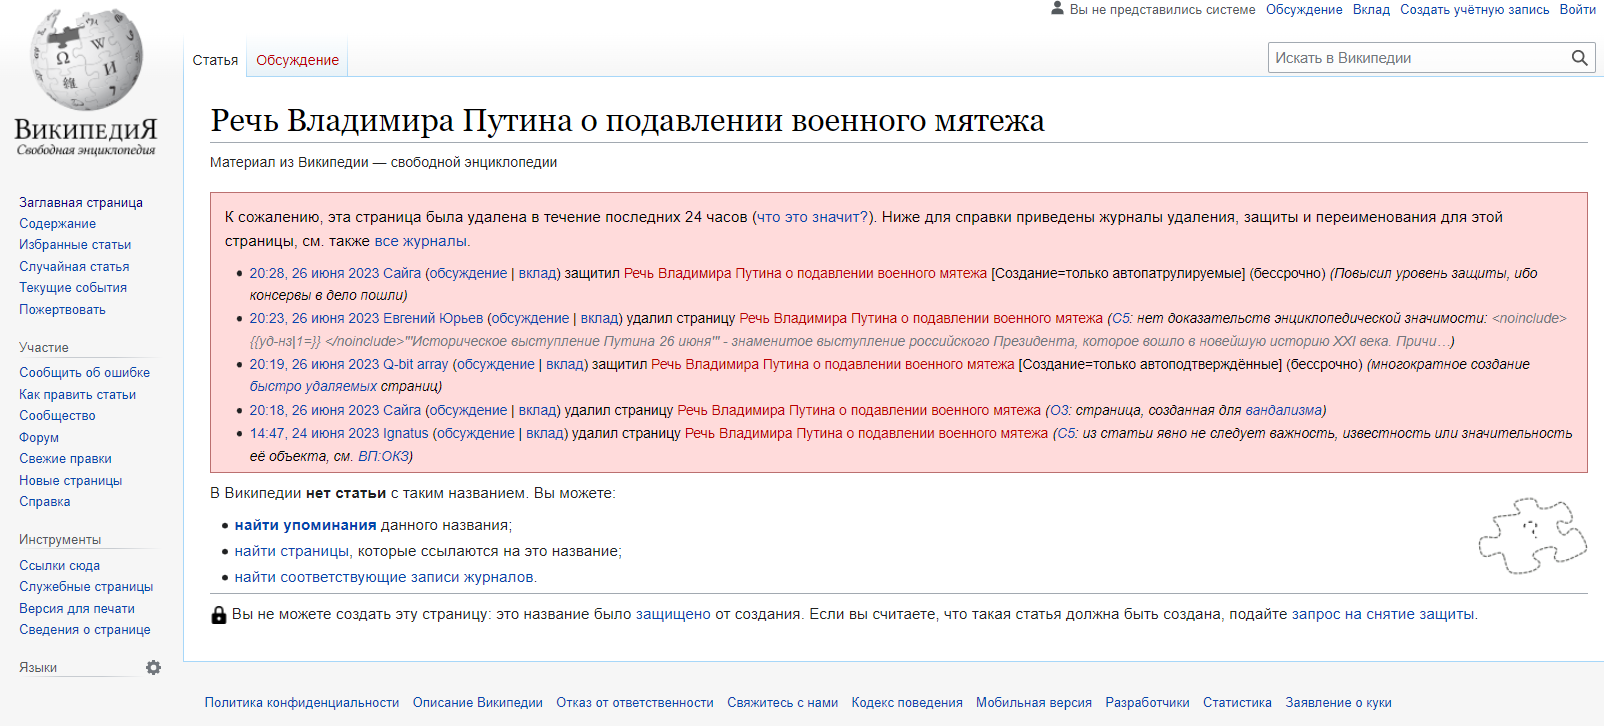Open 'Кодекс поведения' footer link
Viewport: 1604px width, 726px height.
coord(907,703)
